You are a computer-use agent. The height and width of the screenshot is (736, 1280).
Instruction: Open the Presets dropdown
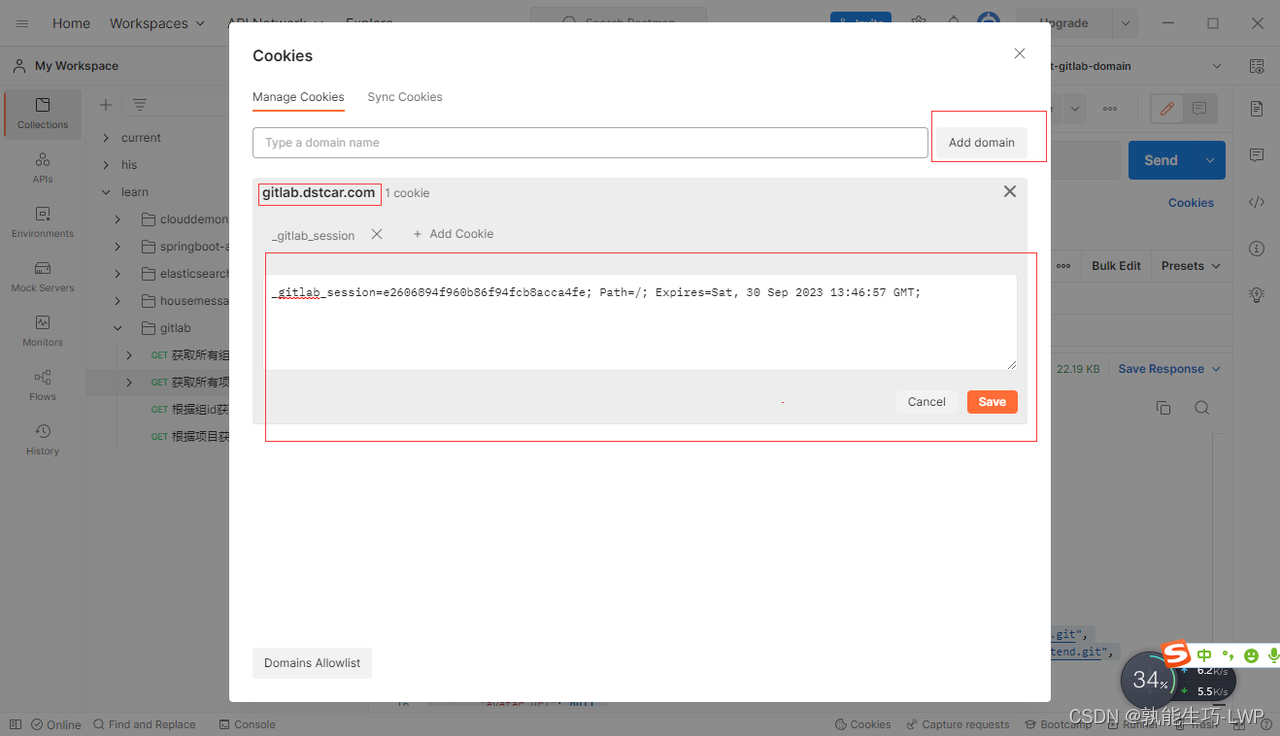(x=1191, y=266)
